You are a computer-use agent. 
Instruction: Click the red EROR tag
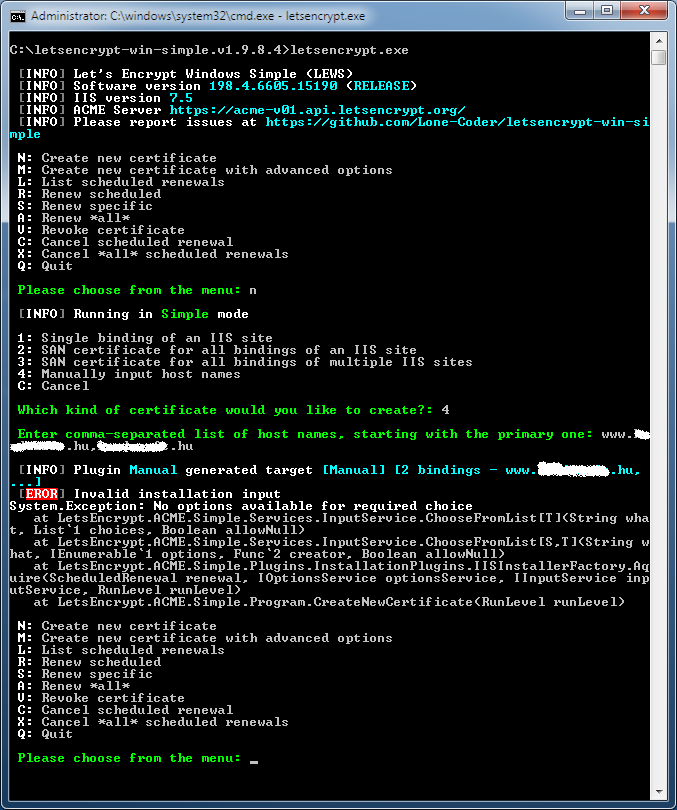point(41,494)
